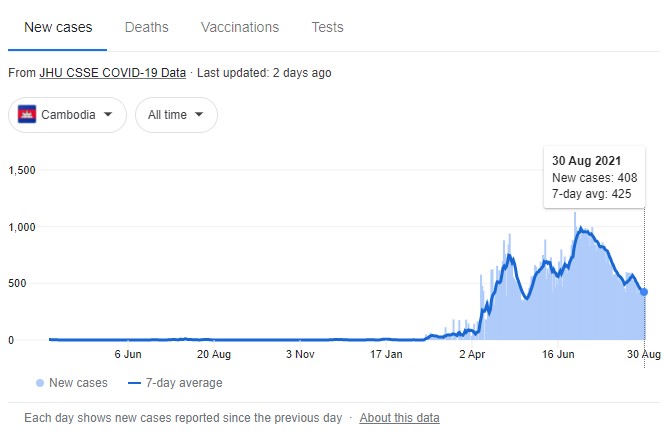
Task: Switch to the Vaccinations tab
Action: click(x=240, y=27)
